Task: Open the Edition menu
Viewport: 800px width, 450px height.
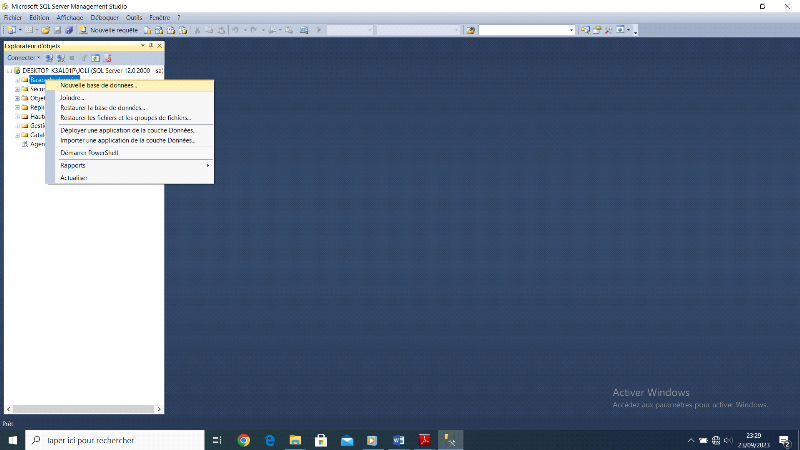Action: tap(39, 17)
